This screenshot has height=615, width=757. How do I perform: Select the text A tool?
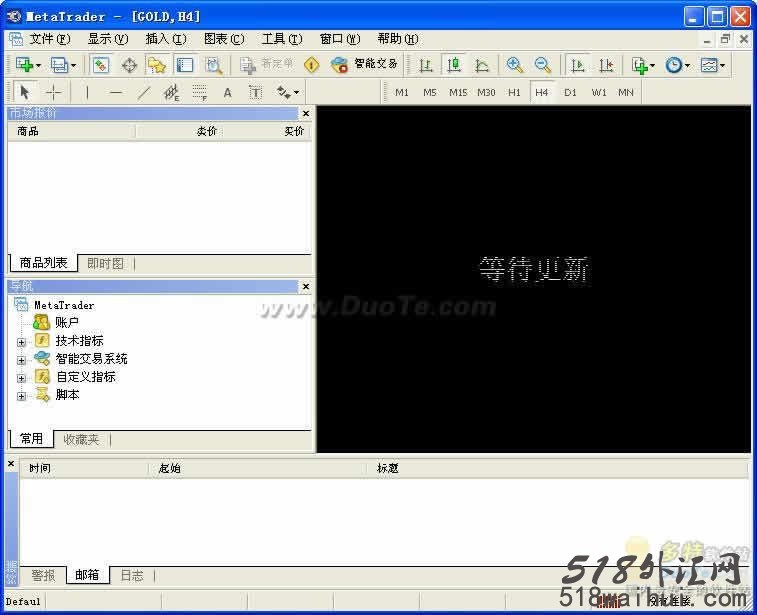(227, 92)
